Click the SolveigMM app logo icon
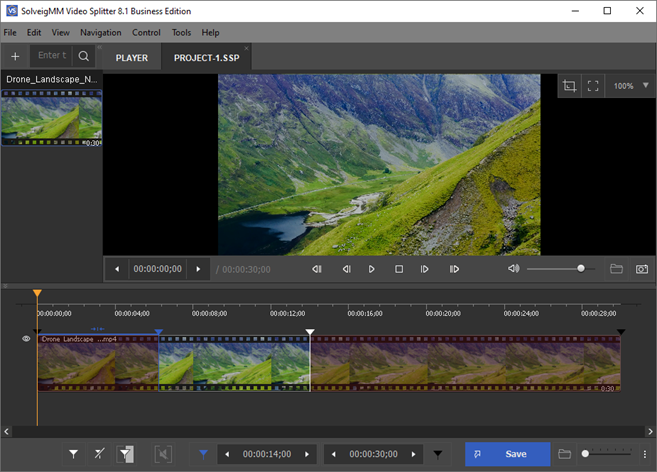Screen dimensions: 657x472 pyautogui.click(x=12, y=10)
